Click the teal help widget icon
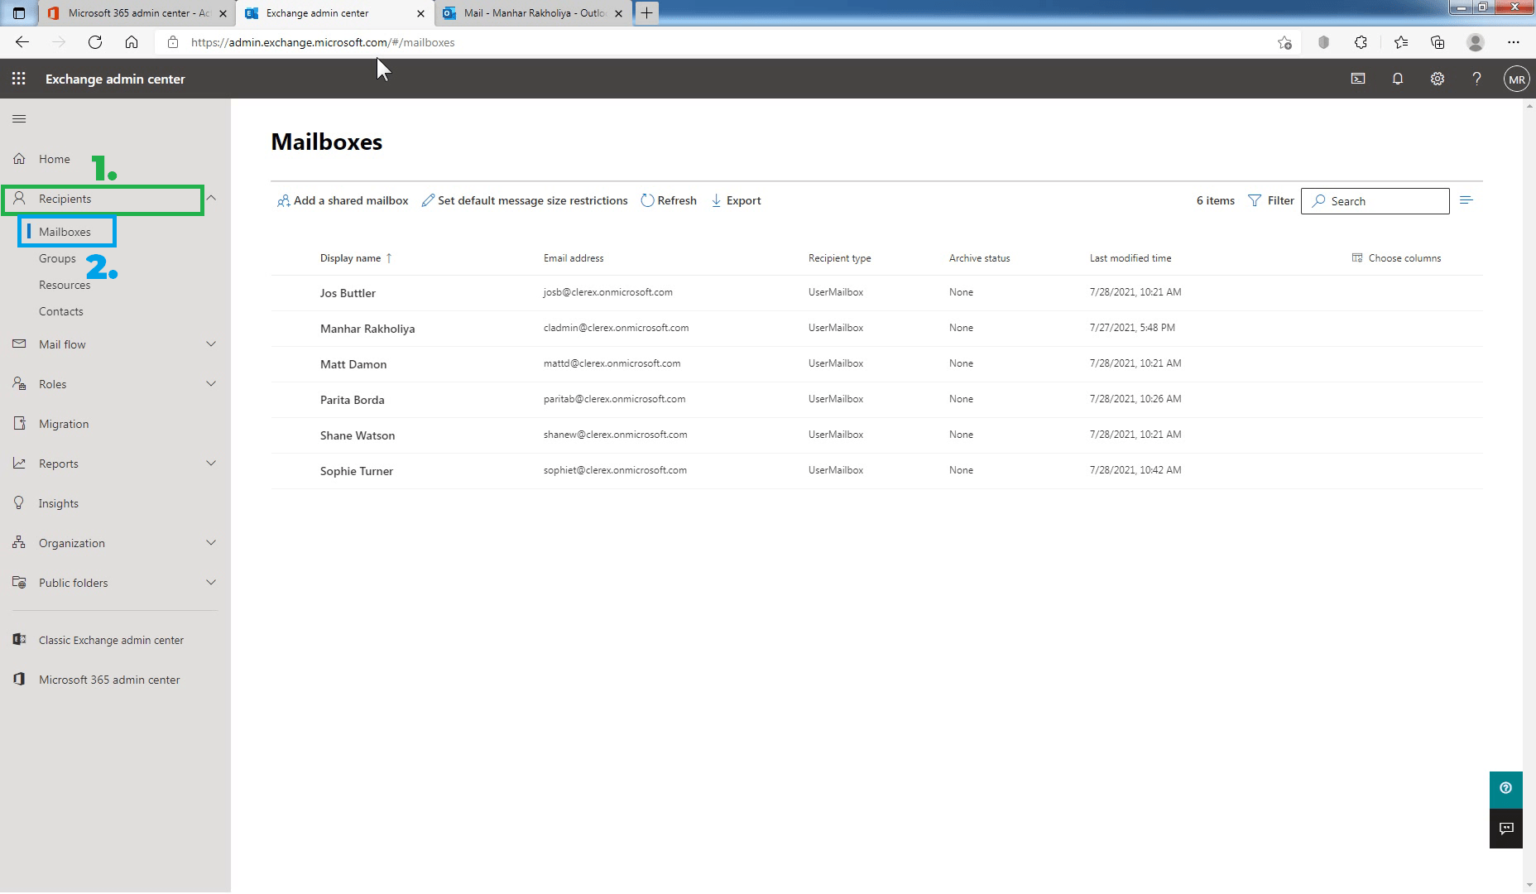This screenshot has width=1536, height=894. [1505, 789]
